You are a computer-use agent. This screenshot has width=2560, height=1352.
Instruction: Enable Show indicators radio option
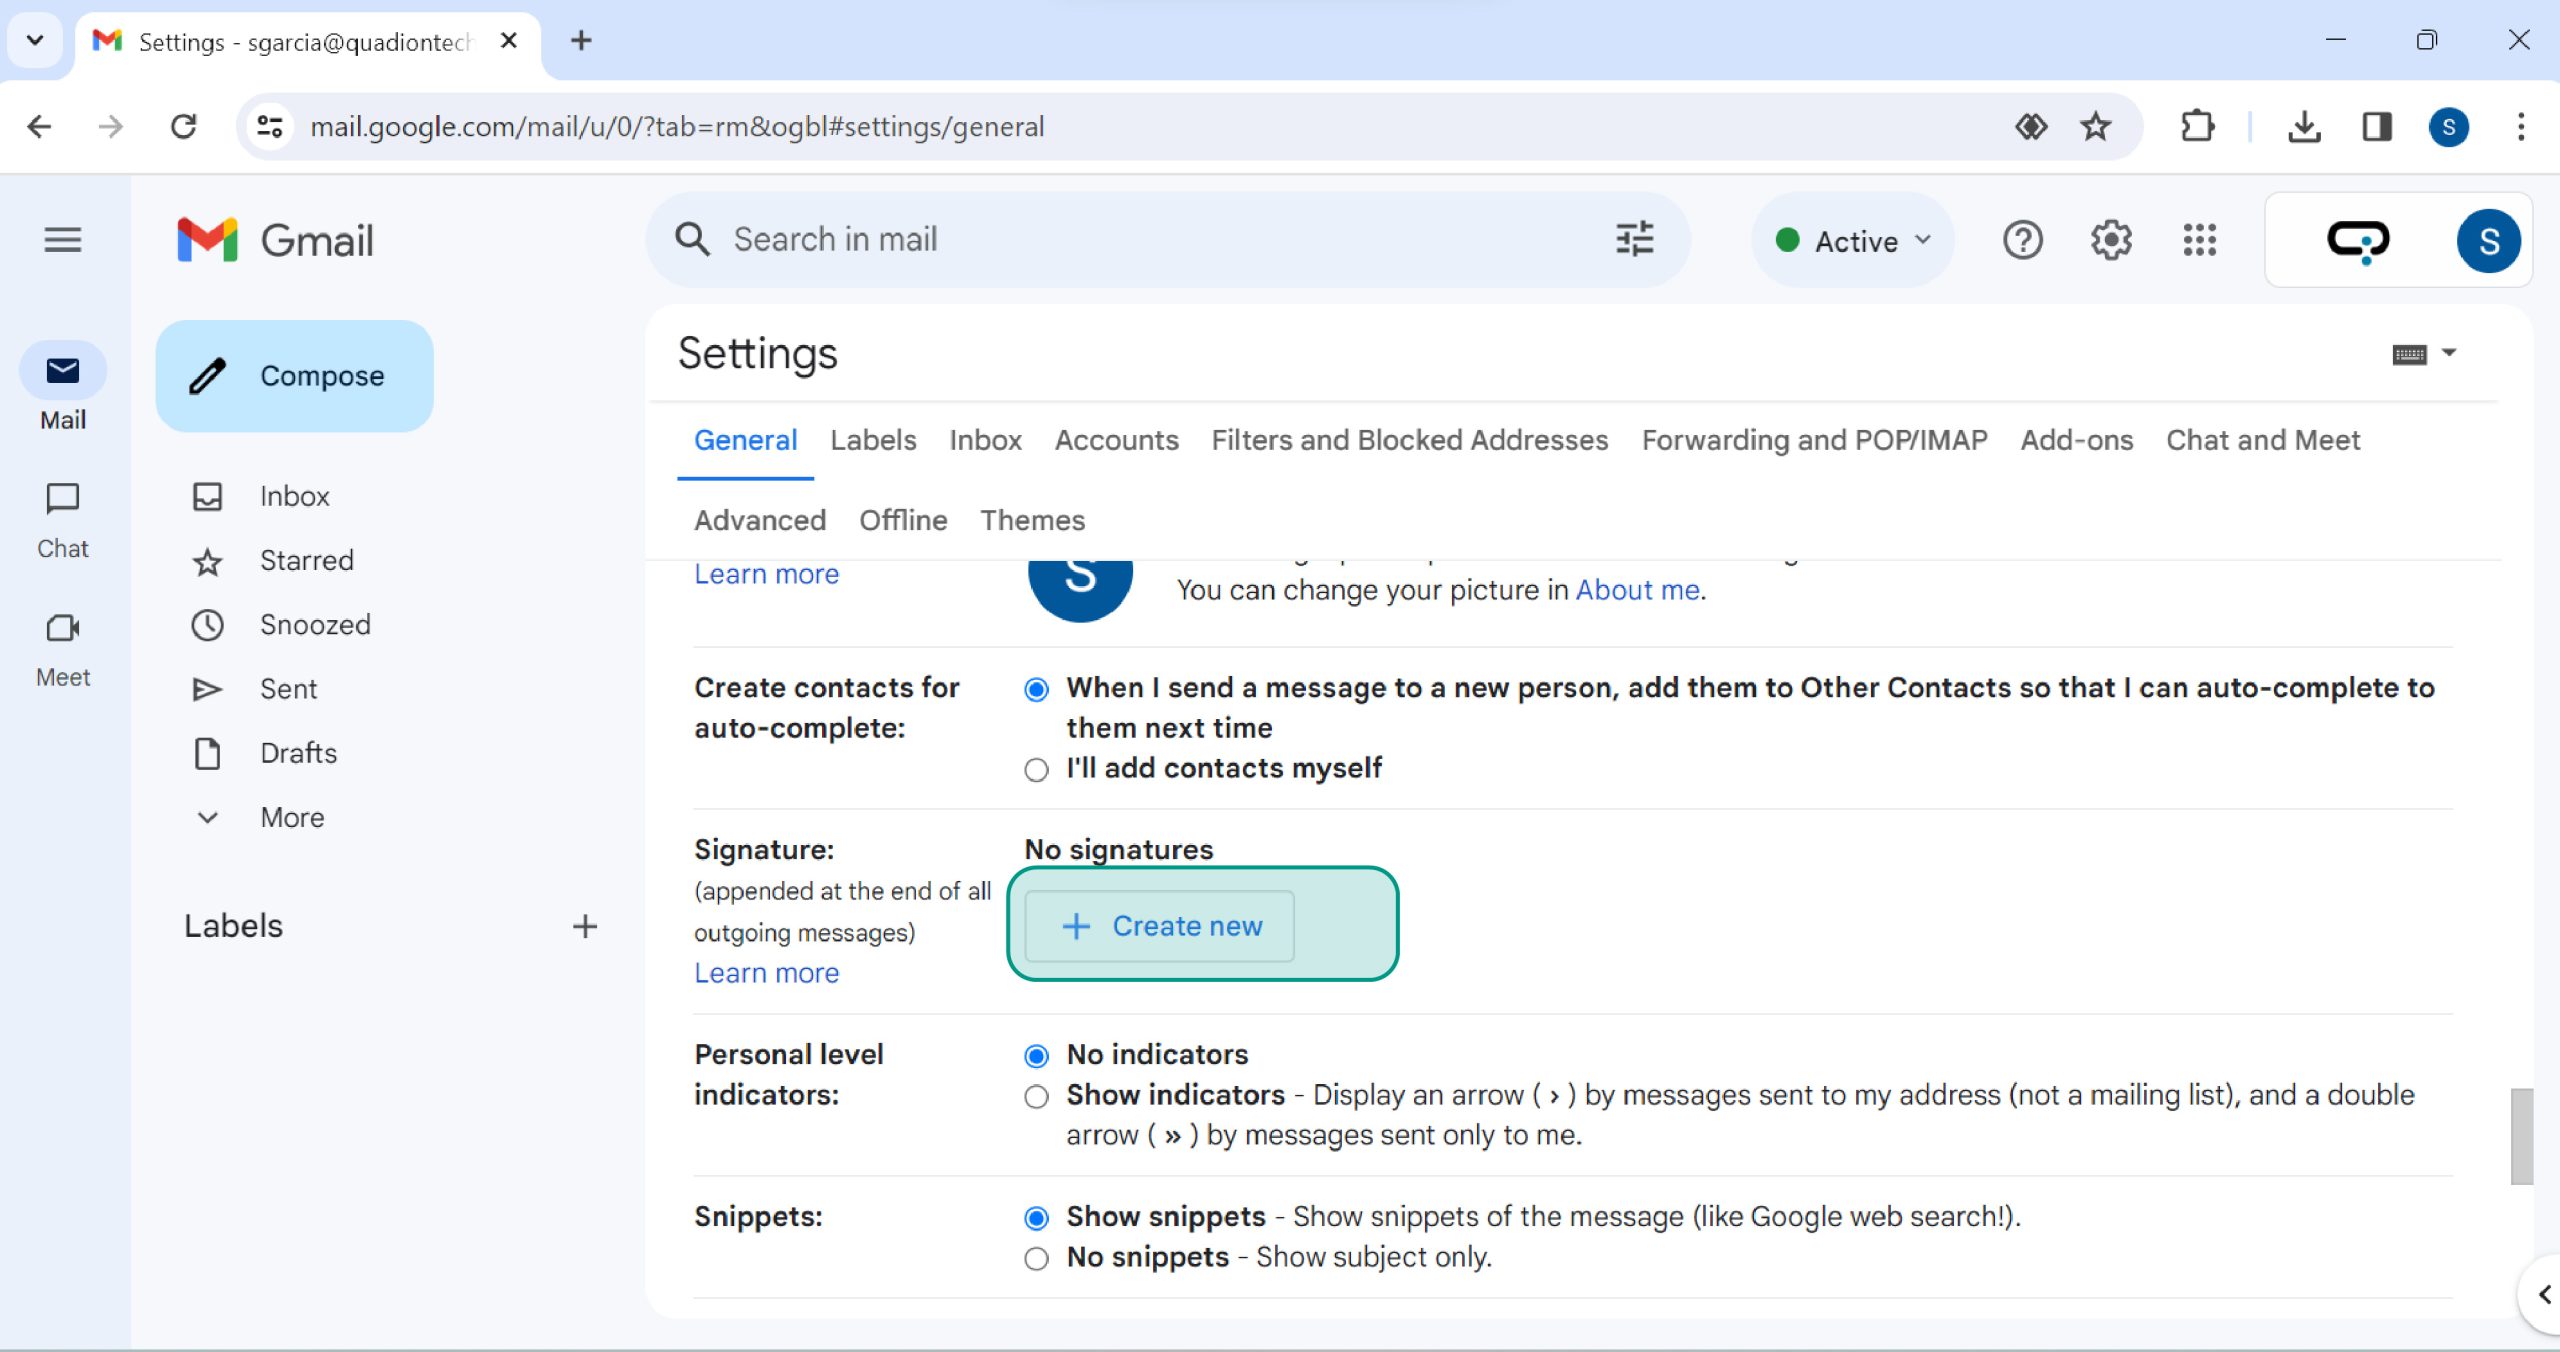[x=1036, y=1097]
